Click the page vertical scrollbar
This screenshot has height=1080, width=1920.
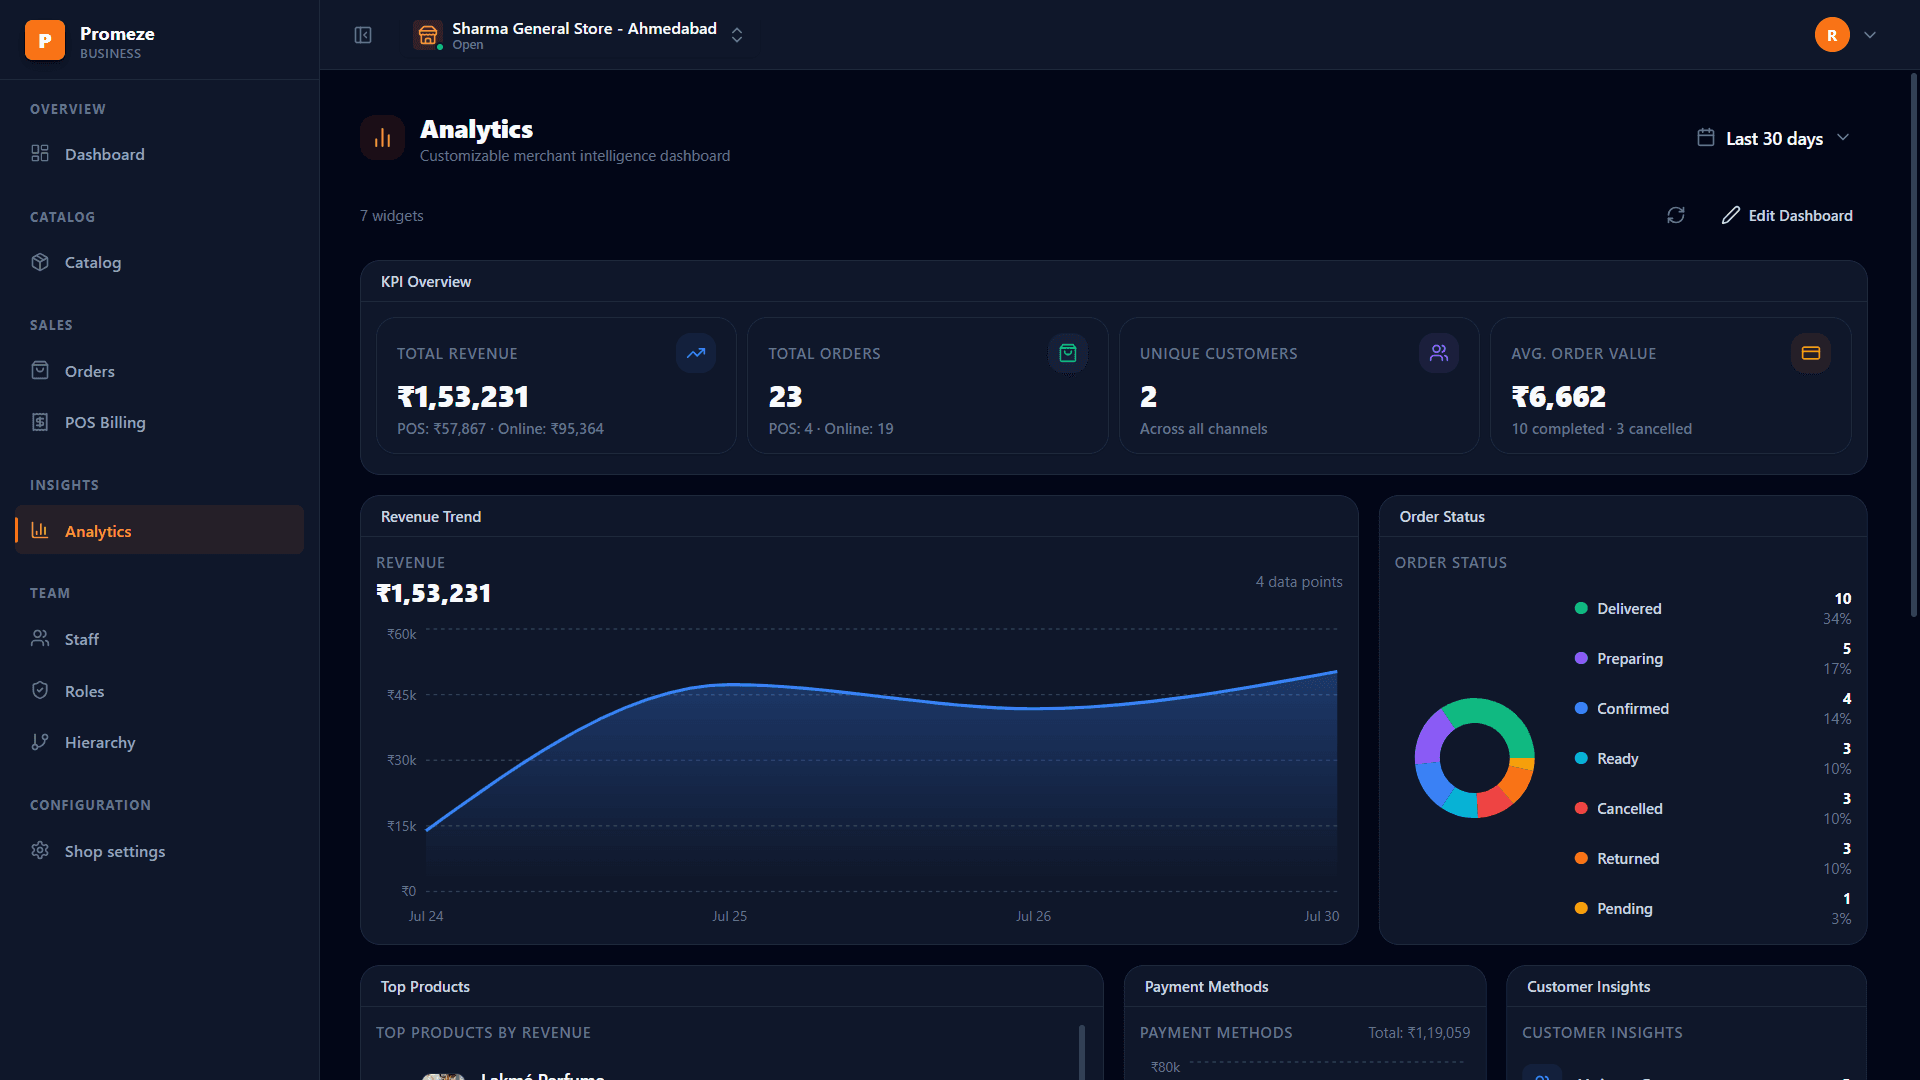(1914, 345)
